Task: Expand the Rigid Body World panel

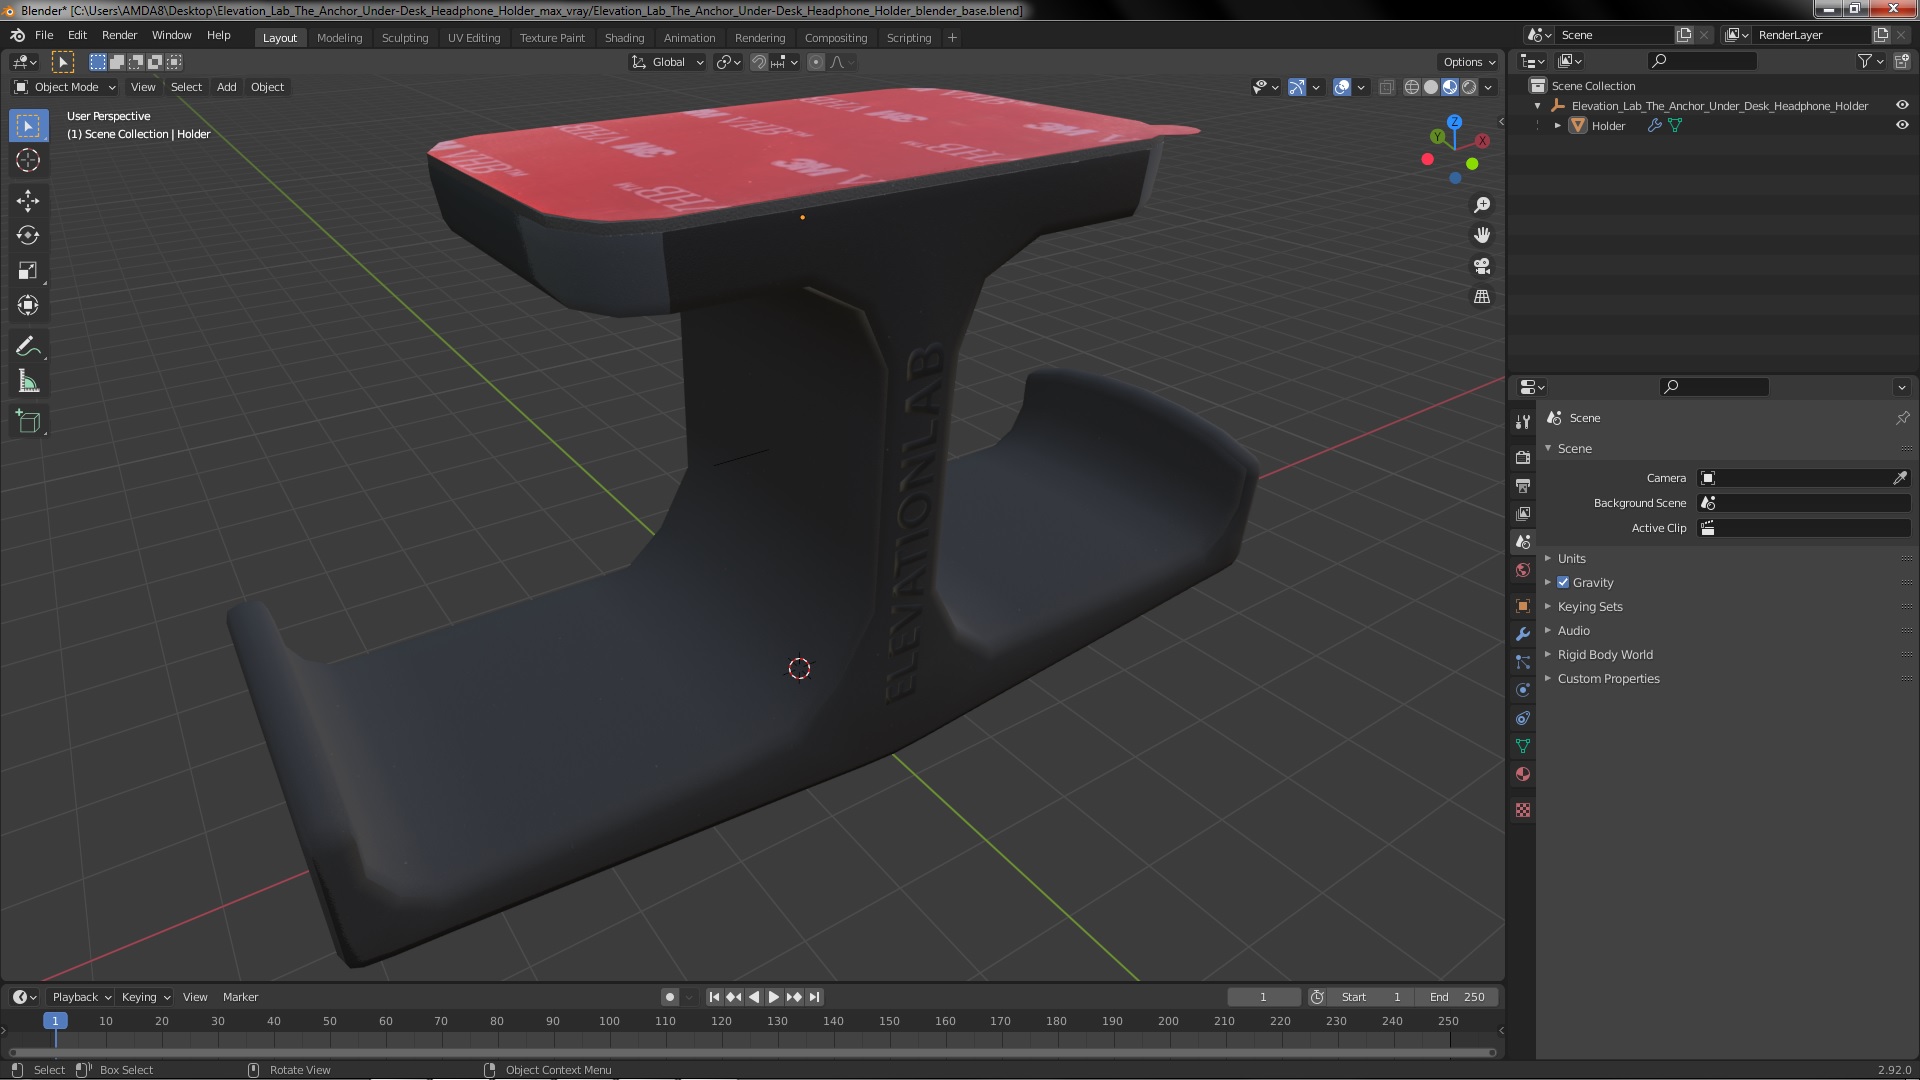Action: [1604, 654]
